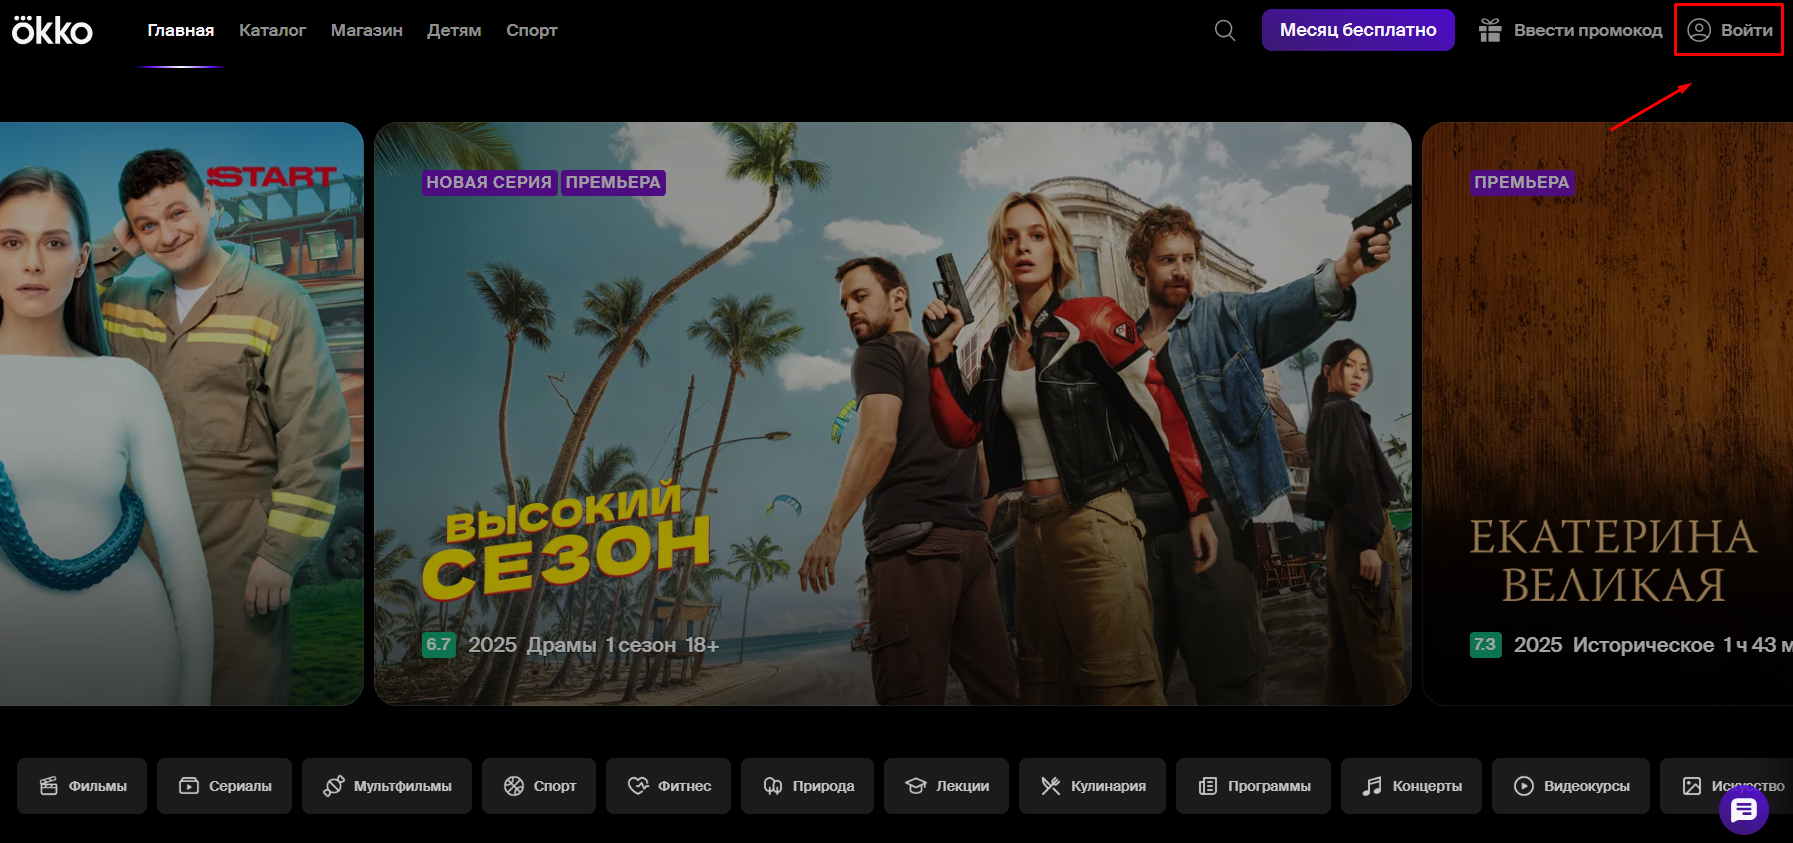
Task: Click the ПРЕМЬЕРА badge on Высокий сезон
Action: click(x=613, y=182)
